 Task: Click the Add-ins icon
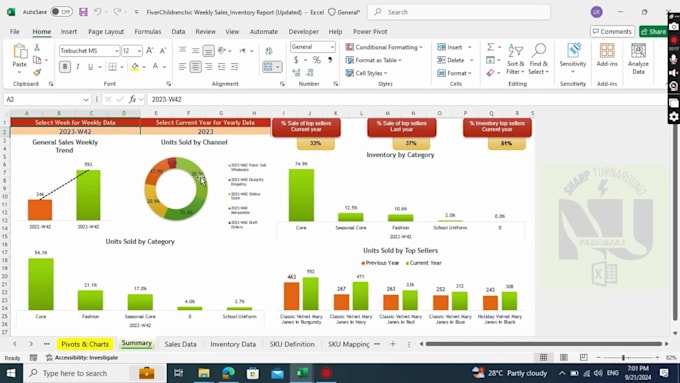(x=607, y=51)
